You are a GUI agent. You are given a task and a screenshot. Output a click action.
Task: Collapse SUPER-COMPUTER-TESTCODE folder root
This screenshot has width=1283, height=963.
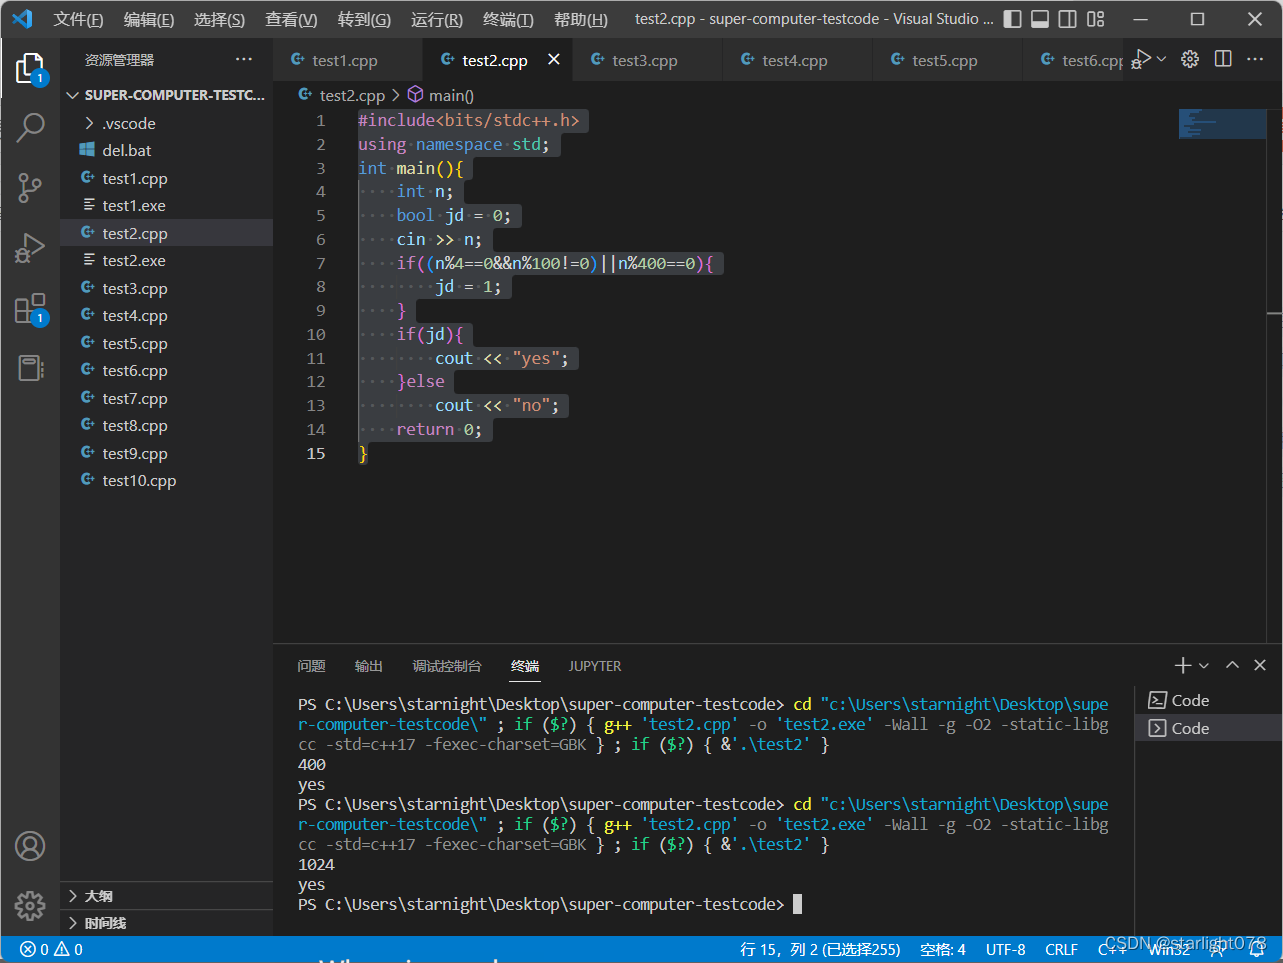(x=167, y=95)
